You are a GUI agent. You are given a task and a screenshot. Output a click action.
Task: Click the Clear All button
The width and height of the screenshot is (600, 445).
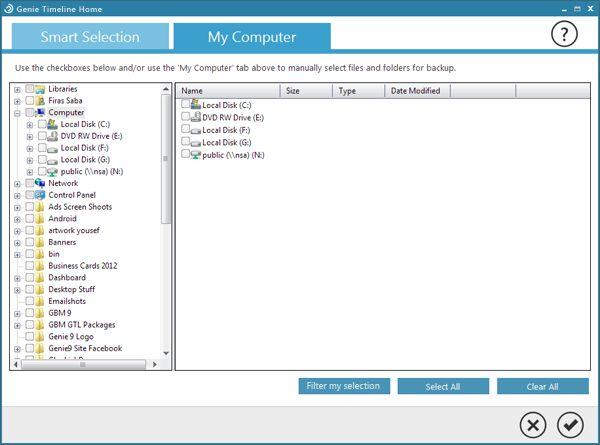coord(543,386)
